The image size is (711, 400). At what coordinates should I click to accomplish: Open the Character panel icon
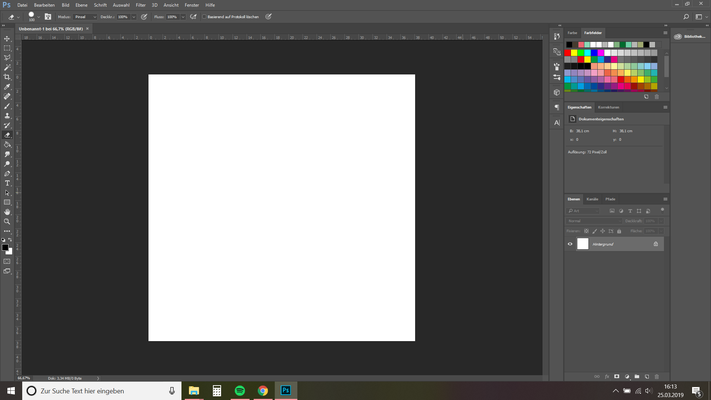pyautogui.click(x=557, y=122)
